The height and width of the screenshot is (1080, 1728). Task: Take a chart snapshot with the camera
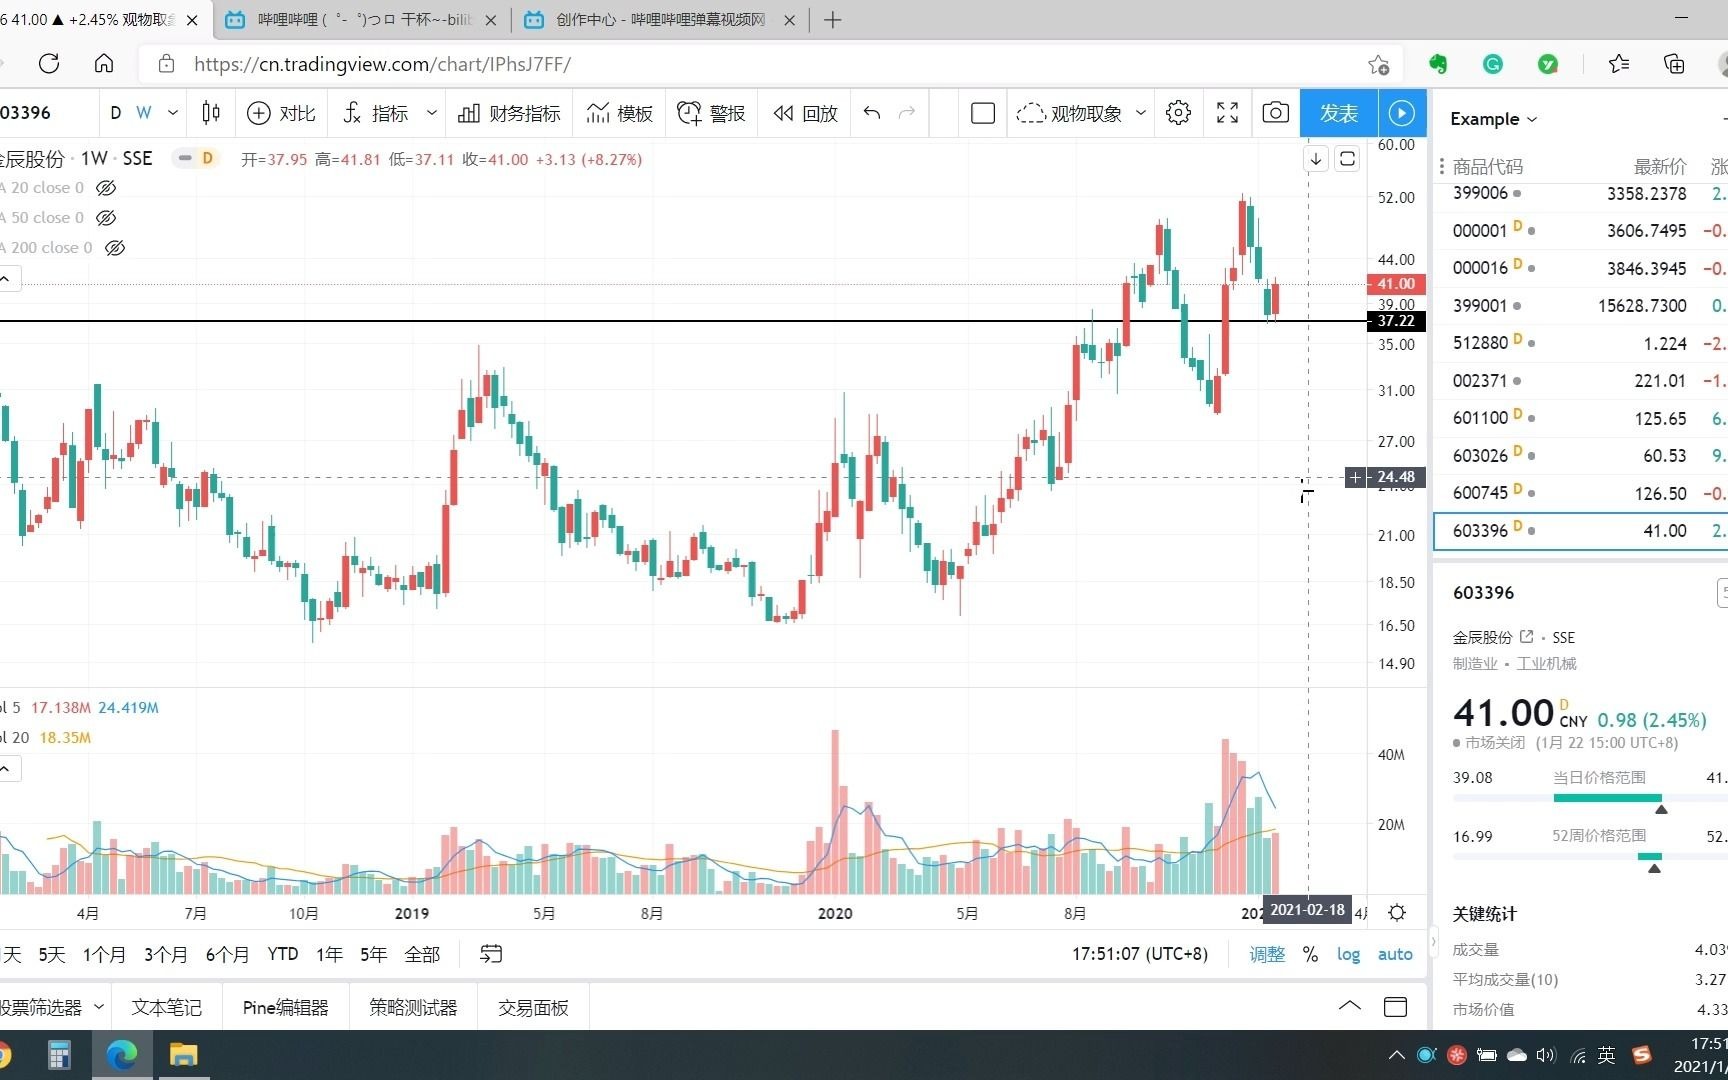[x=1275, y=113]
